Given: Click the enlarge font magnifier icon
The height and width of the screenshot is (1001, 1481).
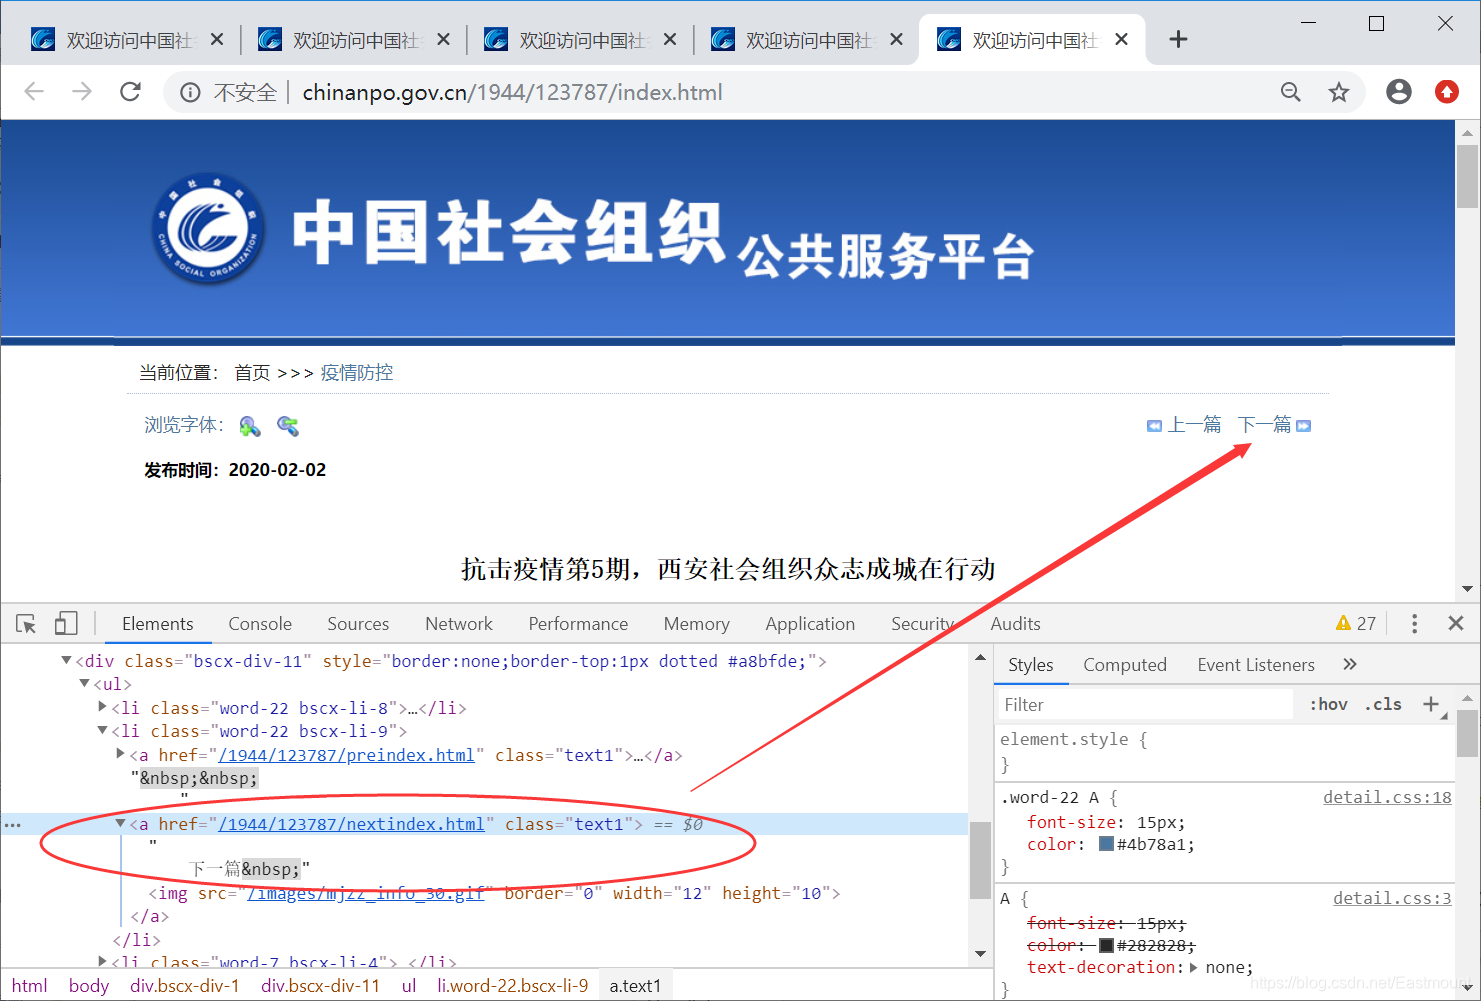Looking at the screenshot, I should (250, 426).
